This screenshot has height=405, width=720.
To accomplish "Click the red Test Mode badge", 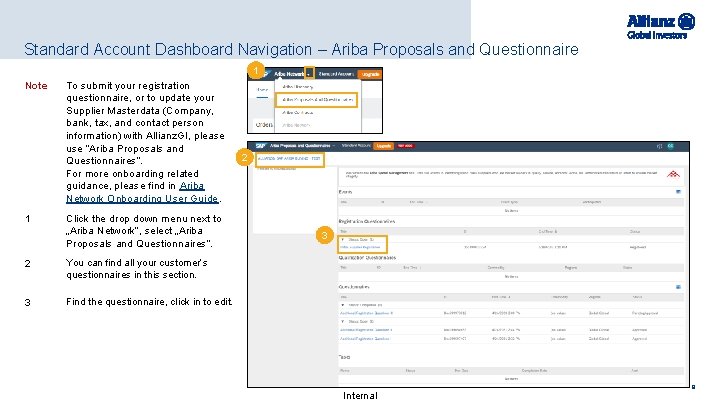I will (405, 146).
